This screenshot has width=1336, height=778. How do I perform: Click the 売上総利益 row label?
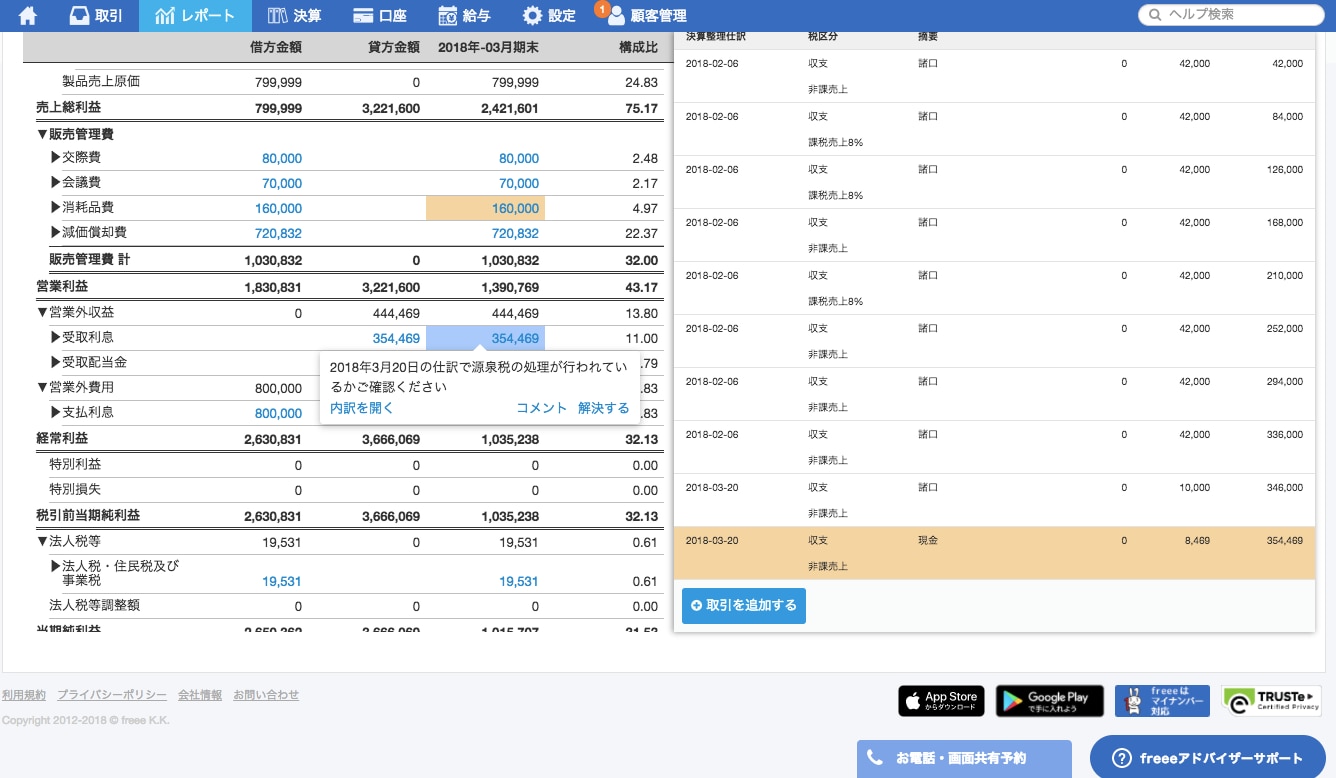(x=68, y=108)
